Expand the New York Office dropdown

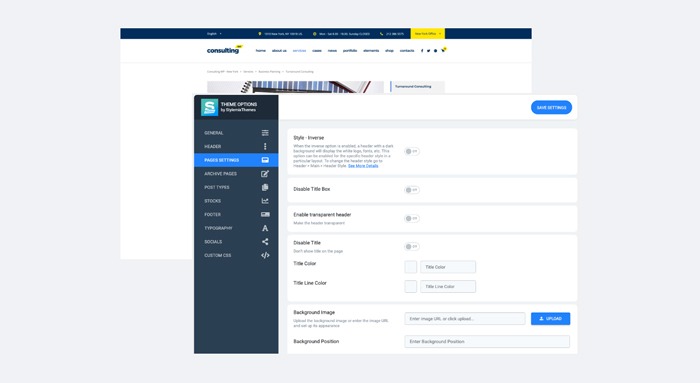coord(428,33)
